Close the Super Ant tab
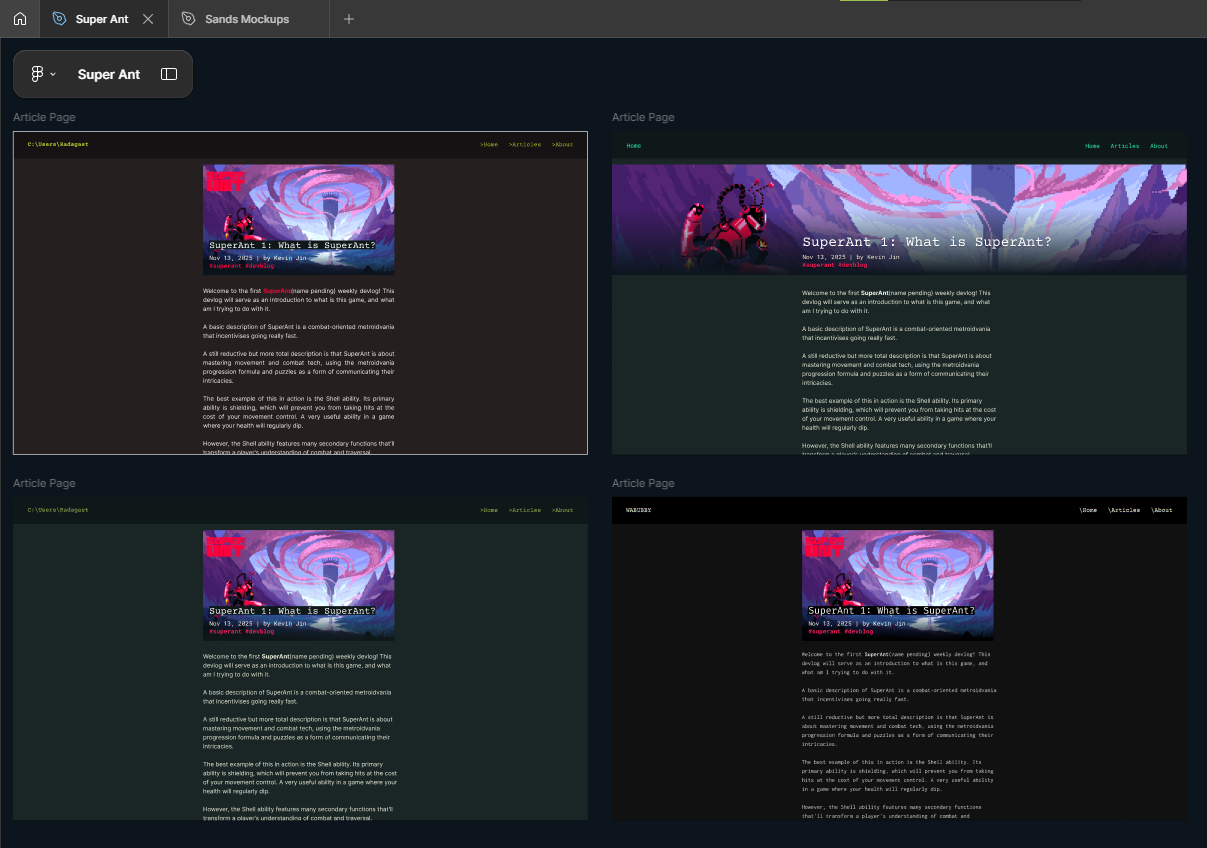Image resolution: width=1207 pixels, height=848 pixels. 148,19
